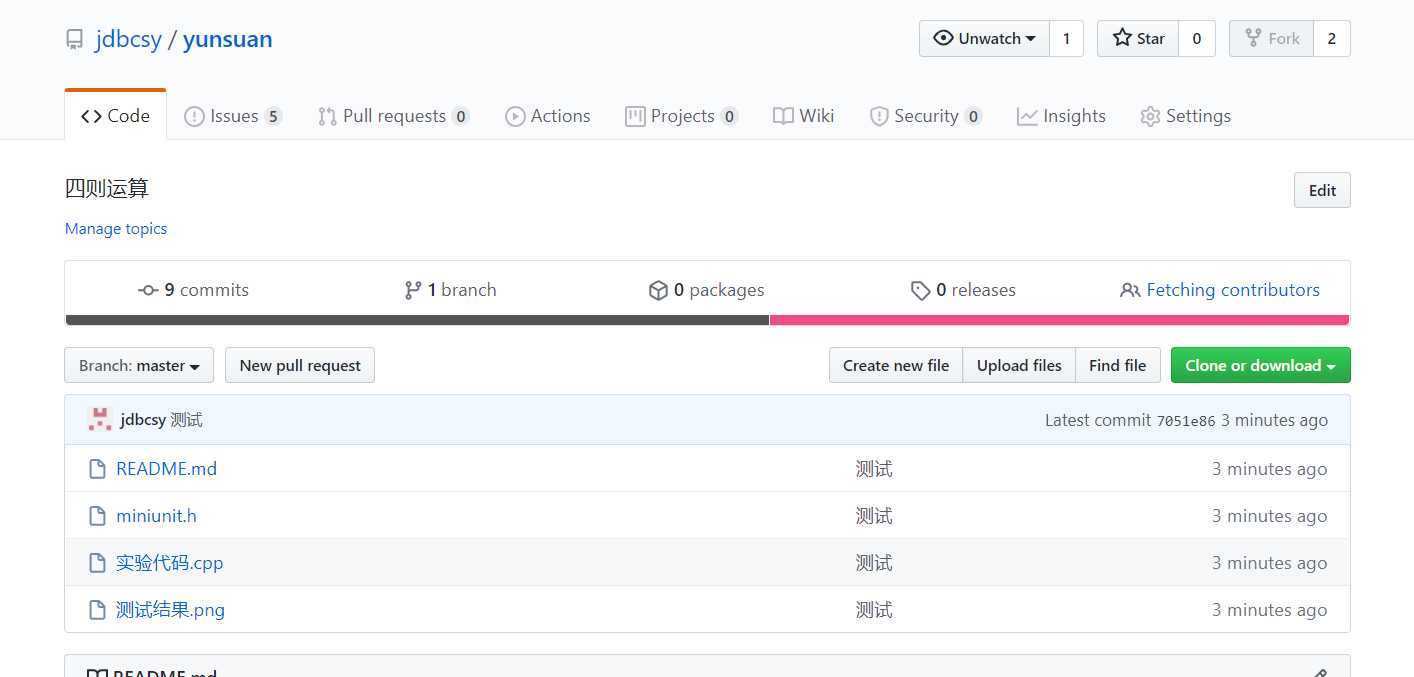This screenshot has width=1414, height=677.
Task: View the 1 branch link
Action: [x=450, y=290]
